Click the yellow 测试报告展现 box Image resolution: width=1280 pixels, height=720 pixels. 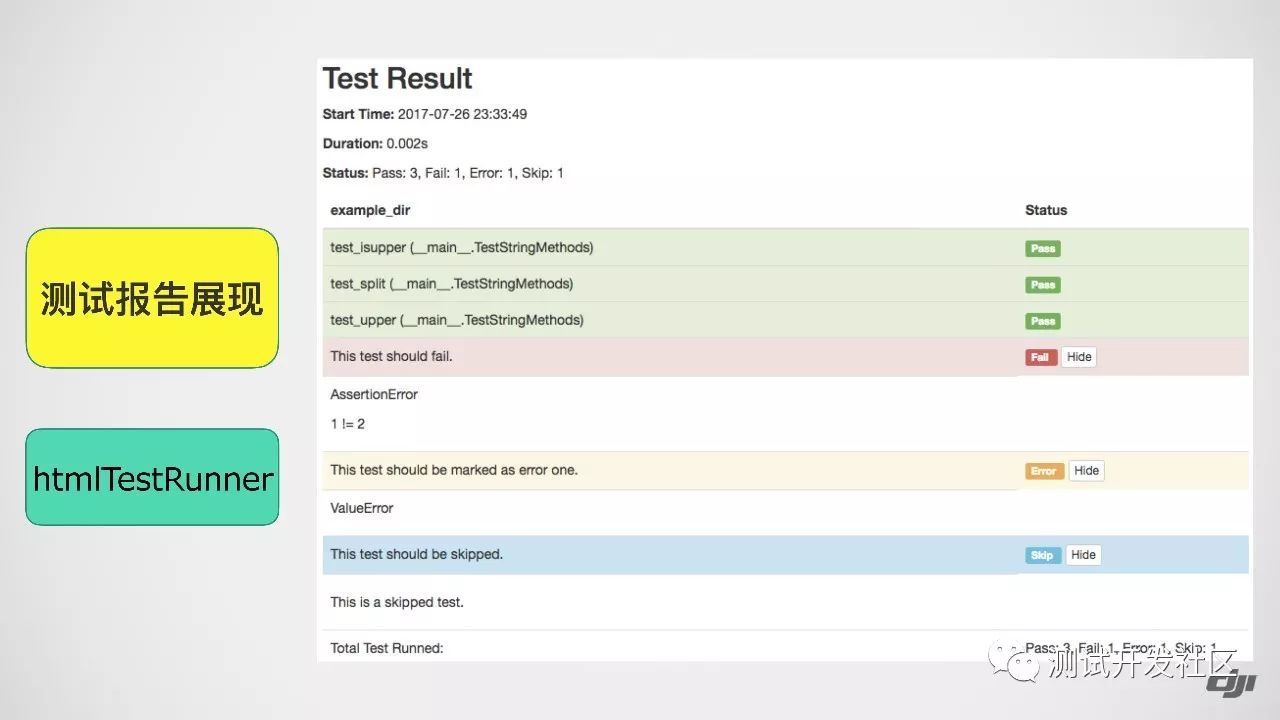(152, 298)
